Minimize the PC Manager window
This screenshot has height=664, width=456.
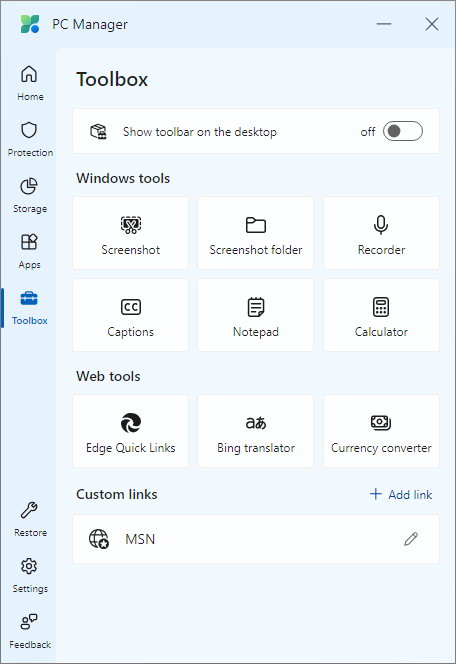(x=384, y=24)
